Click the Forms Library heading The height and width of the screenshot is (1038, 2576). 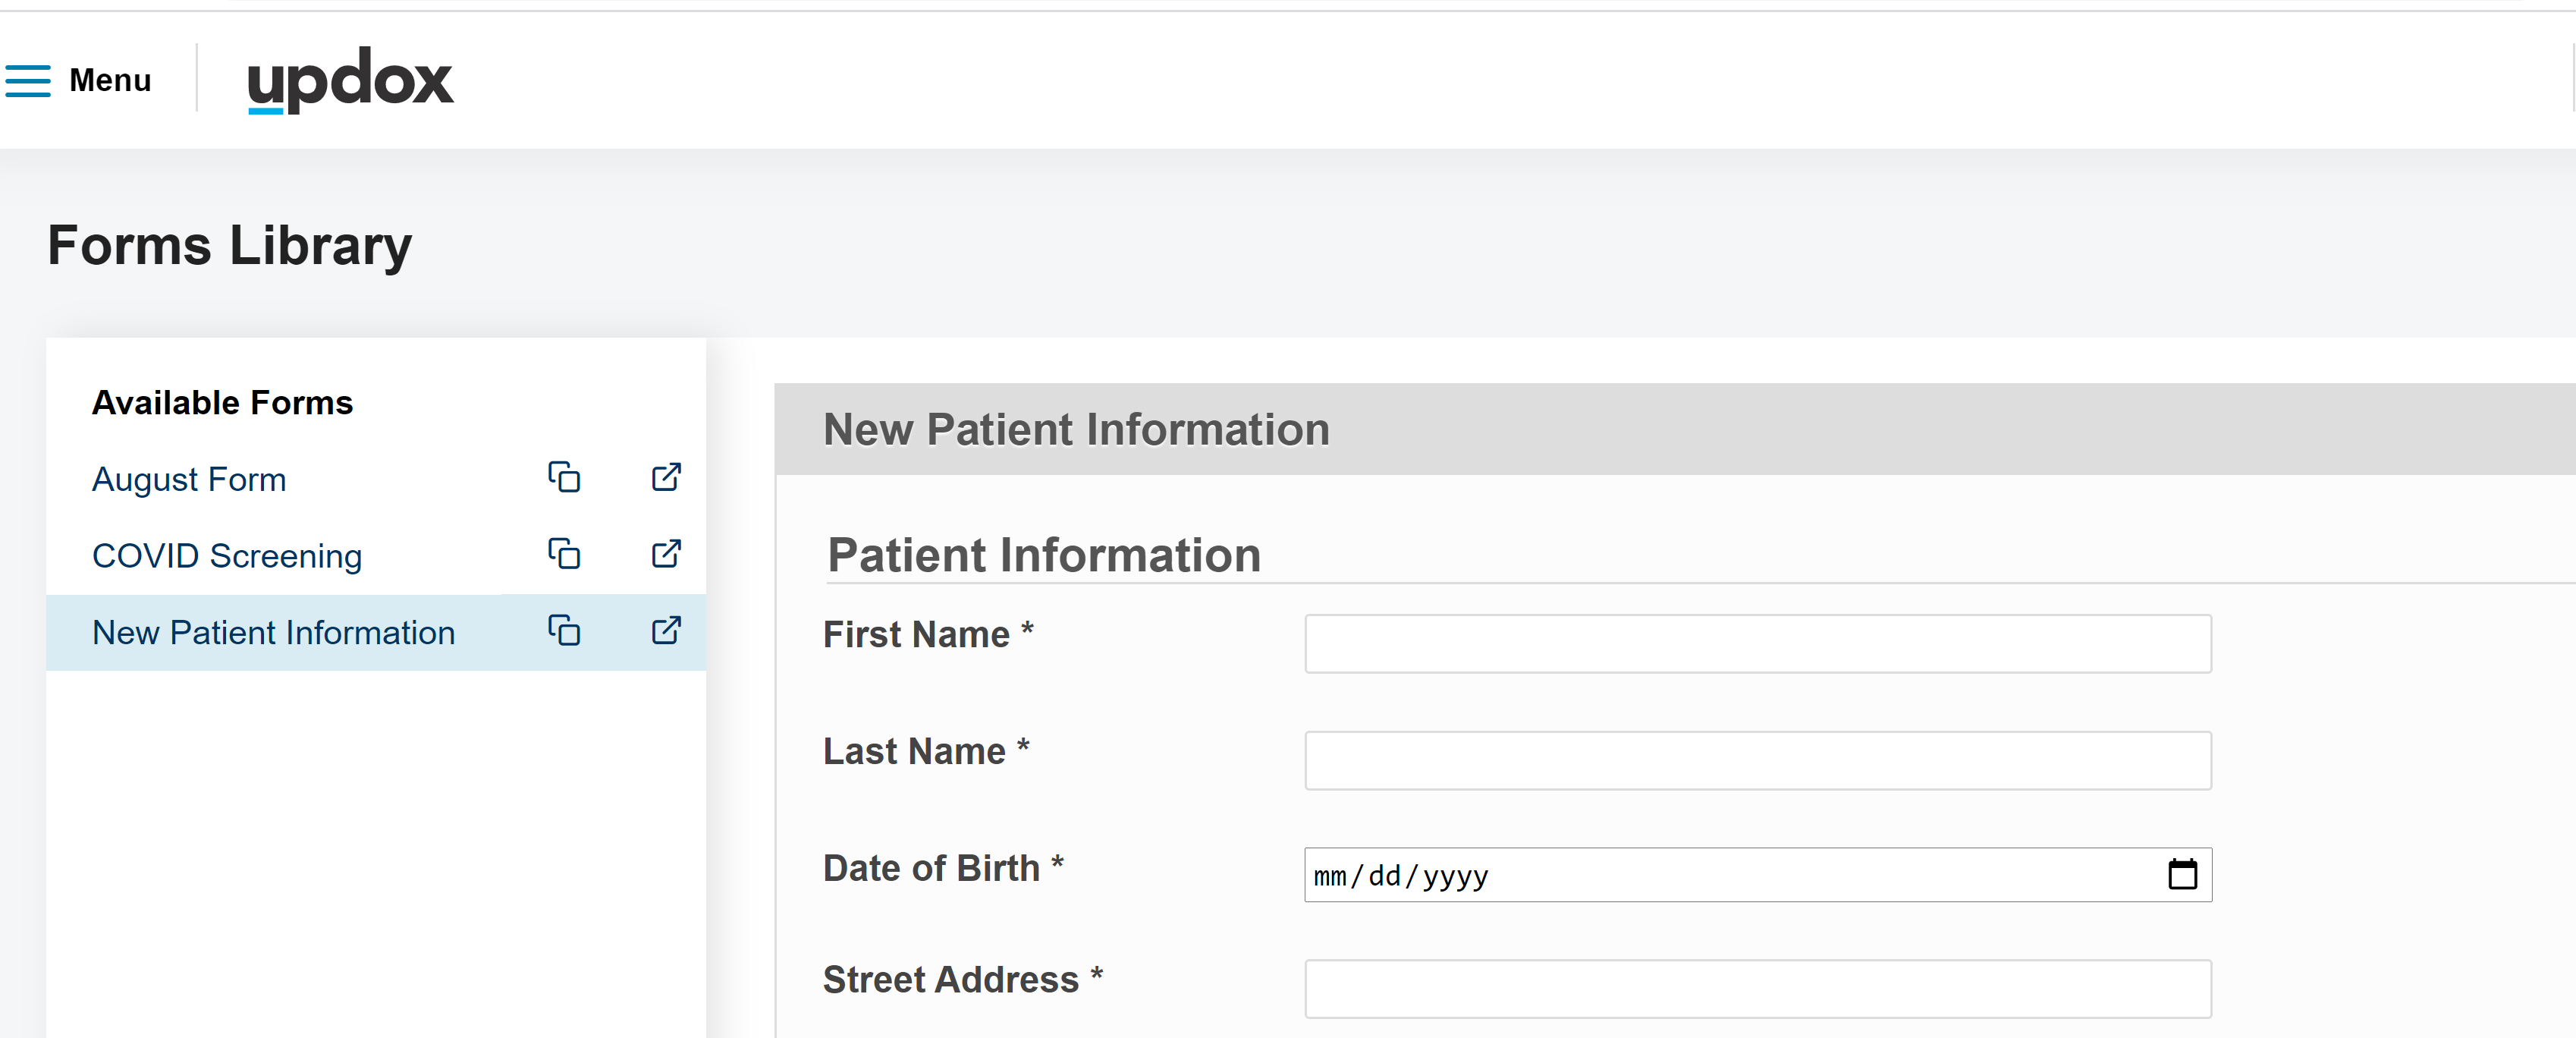(x=230, y=246)
